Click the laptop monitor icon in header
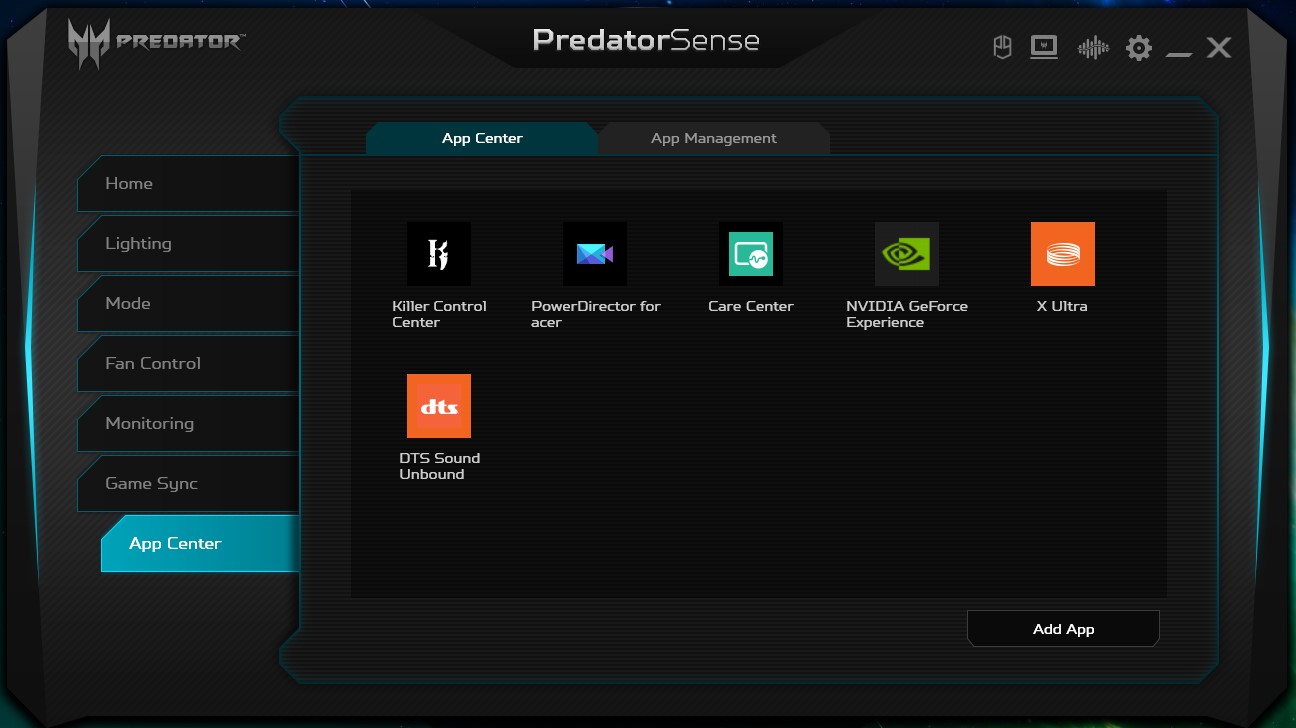 [x=1044, y=47]
